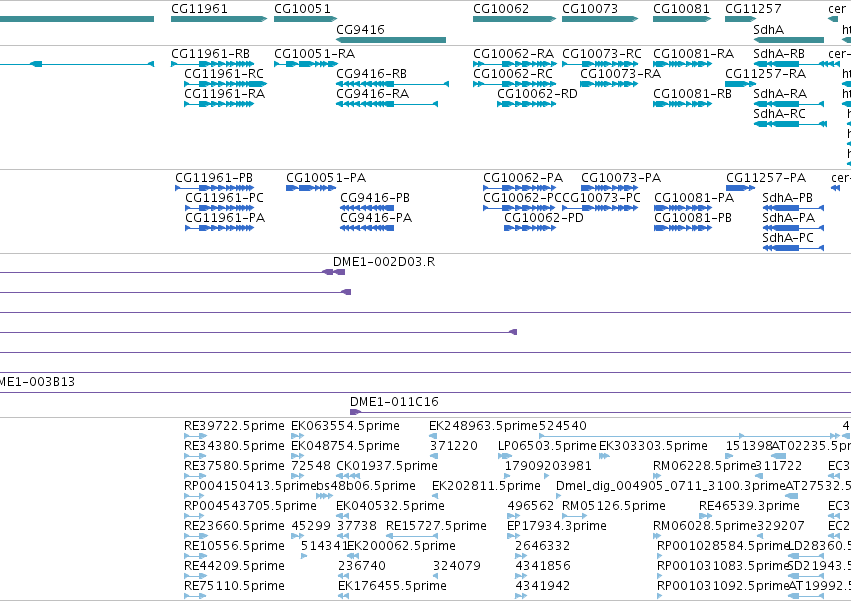
Task: Open transcript CG11257-RA
Action: pyautogui.click(x=766, y=73)
